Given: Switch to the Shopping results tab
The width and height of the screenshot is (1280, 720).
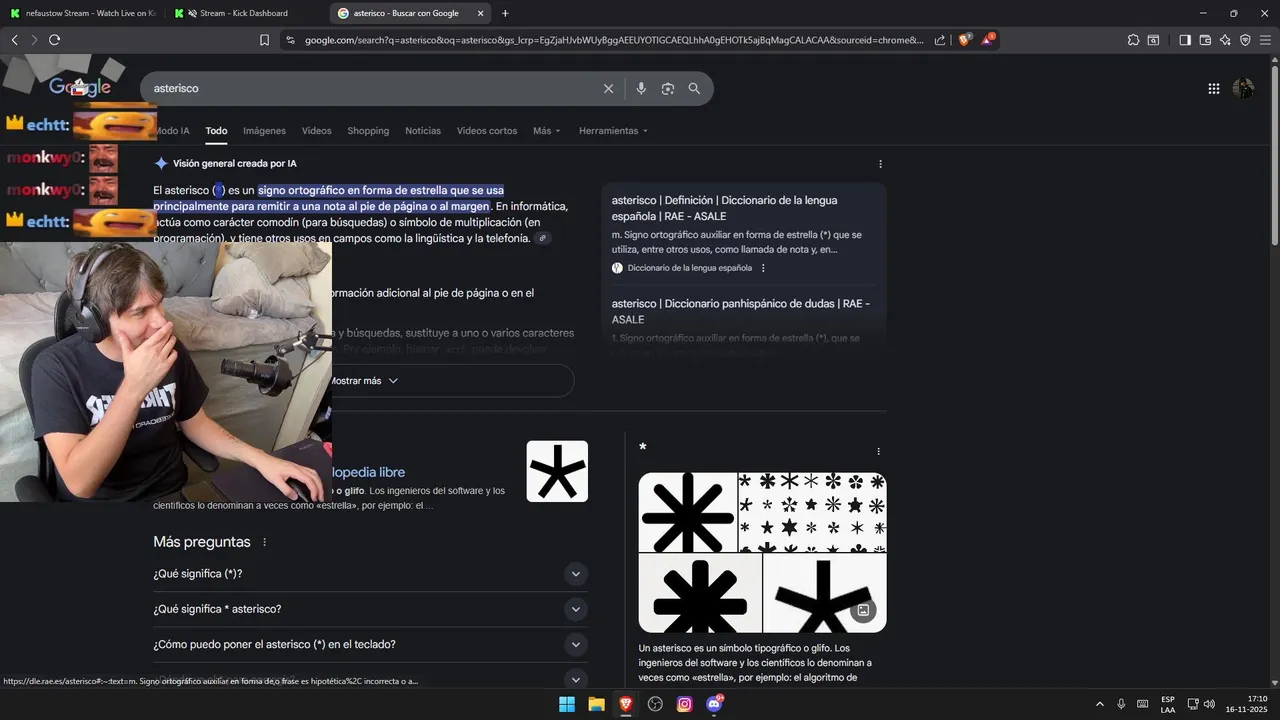Looking at the screenshot, I should click(368, 131).
